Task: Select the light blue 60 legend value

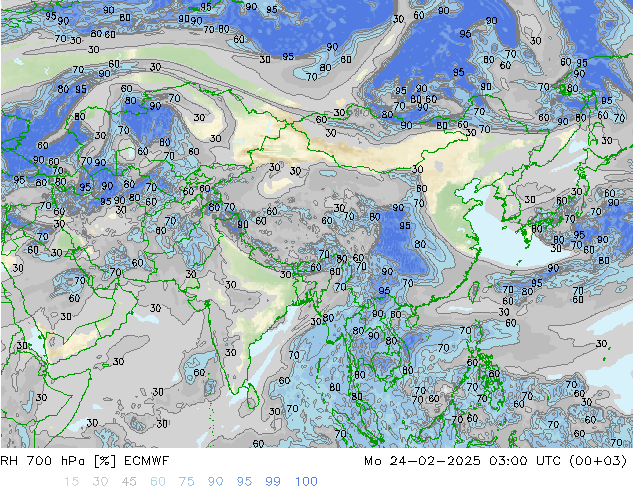Action: (158, 481)
